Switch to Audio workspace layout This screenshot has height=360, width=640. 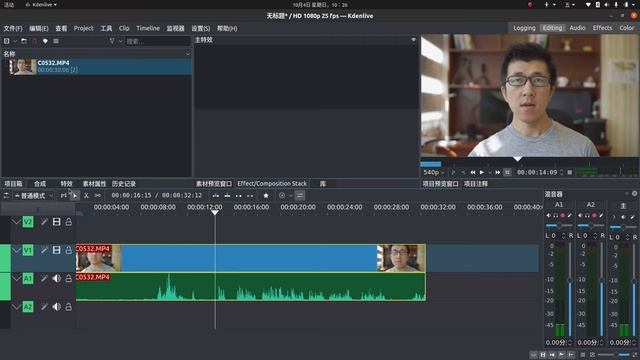pyautogui.click(x=577, y=28)
